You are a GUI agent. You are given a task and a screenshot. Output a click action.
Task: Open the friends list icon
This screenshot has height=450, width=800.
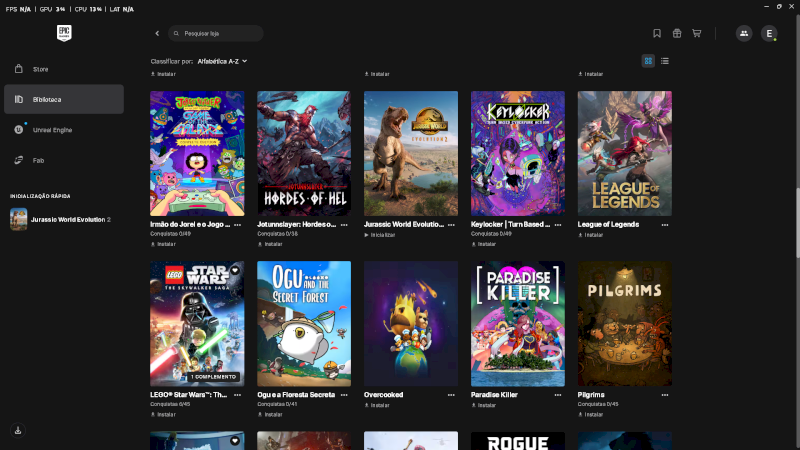point(744,33)
